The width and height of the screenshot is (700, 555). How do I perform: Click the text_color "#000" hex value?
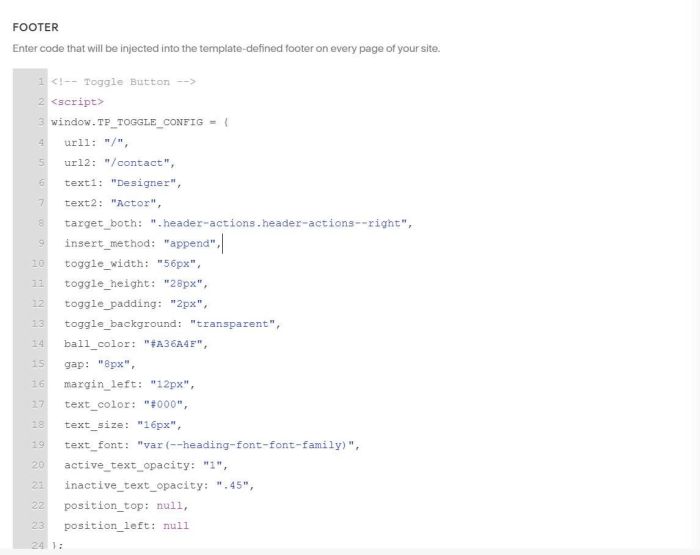166,404
